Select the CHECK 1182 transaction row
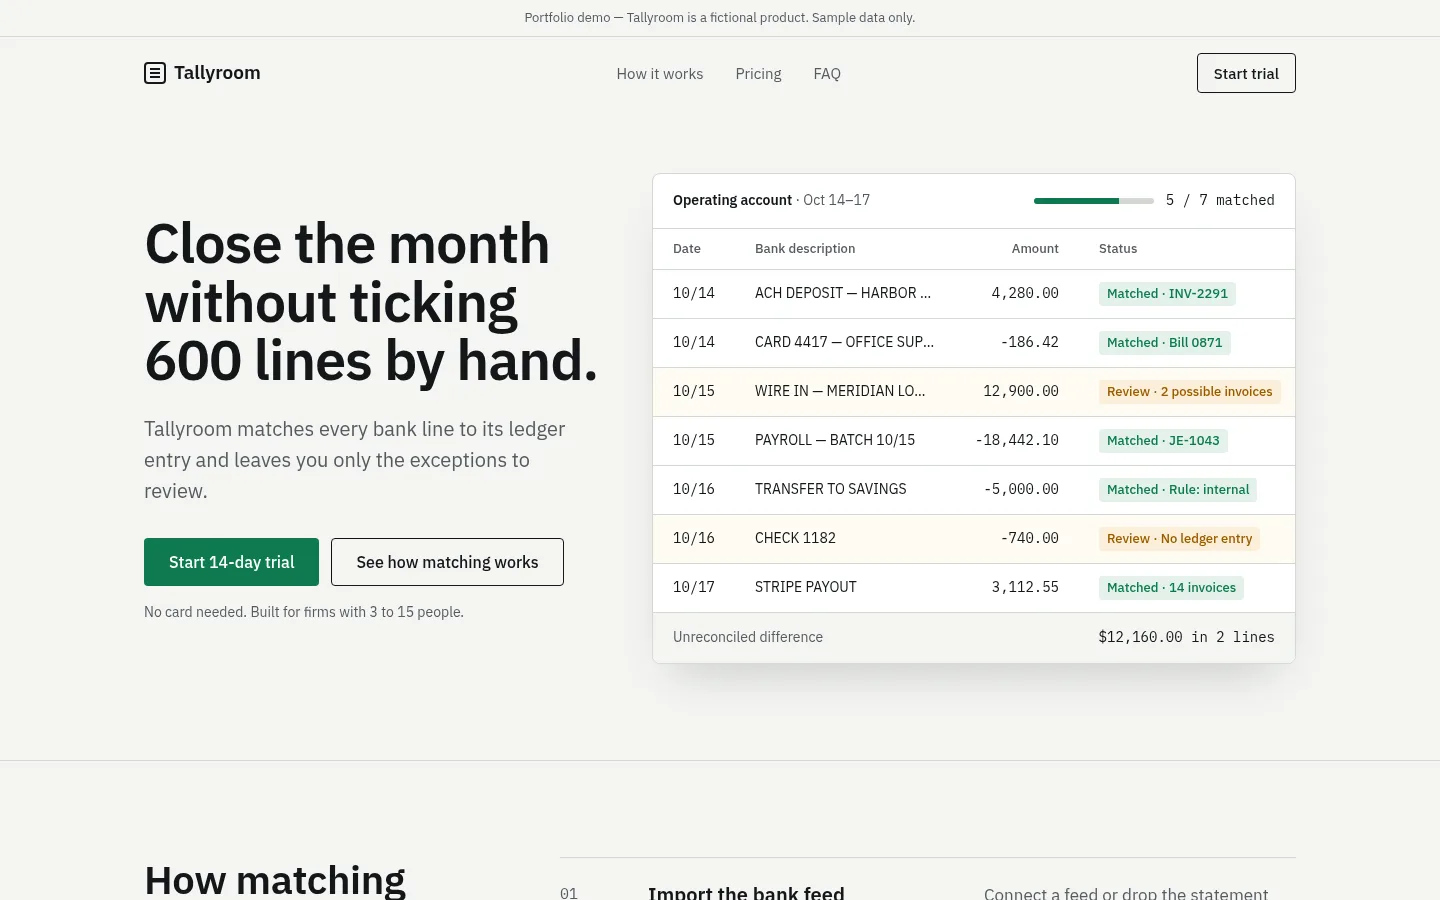Image resolution: width=1440 pixels, height=900 pixels. click(974, 539)
